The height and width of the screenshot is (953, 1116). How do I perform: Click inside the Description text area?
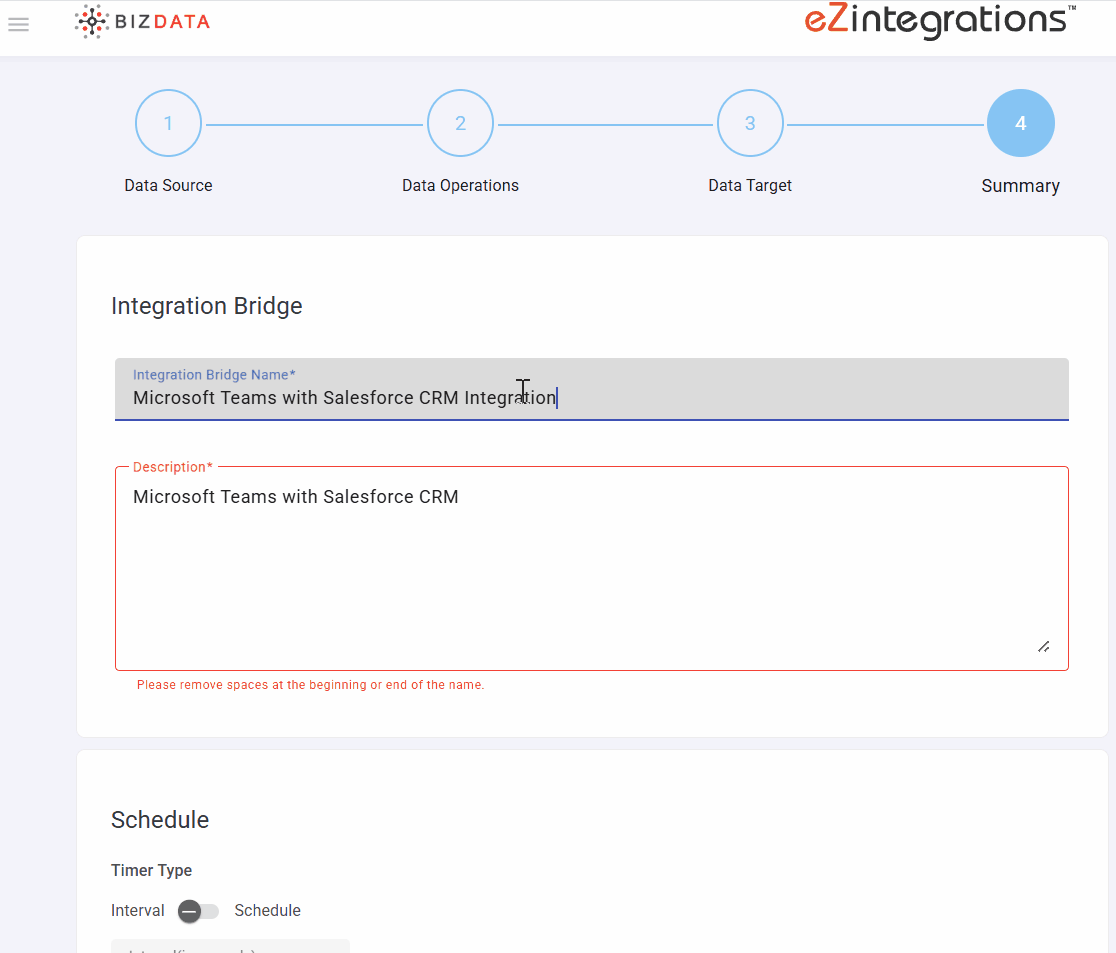pyautogui.click(x=590, y=570)
